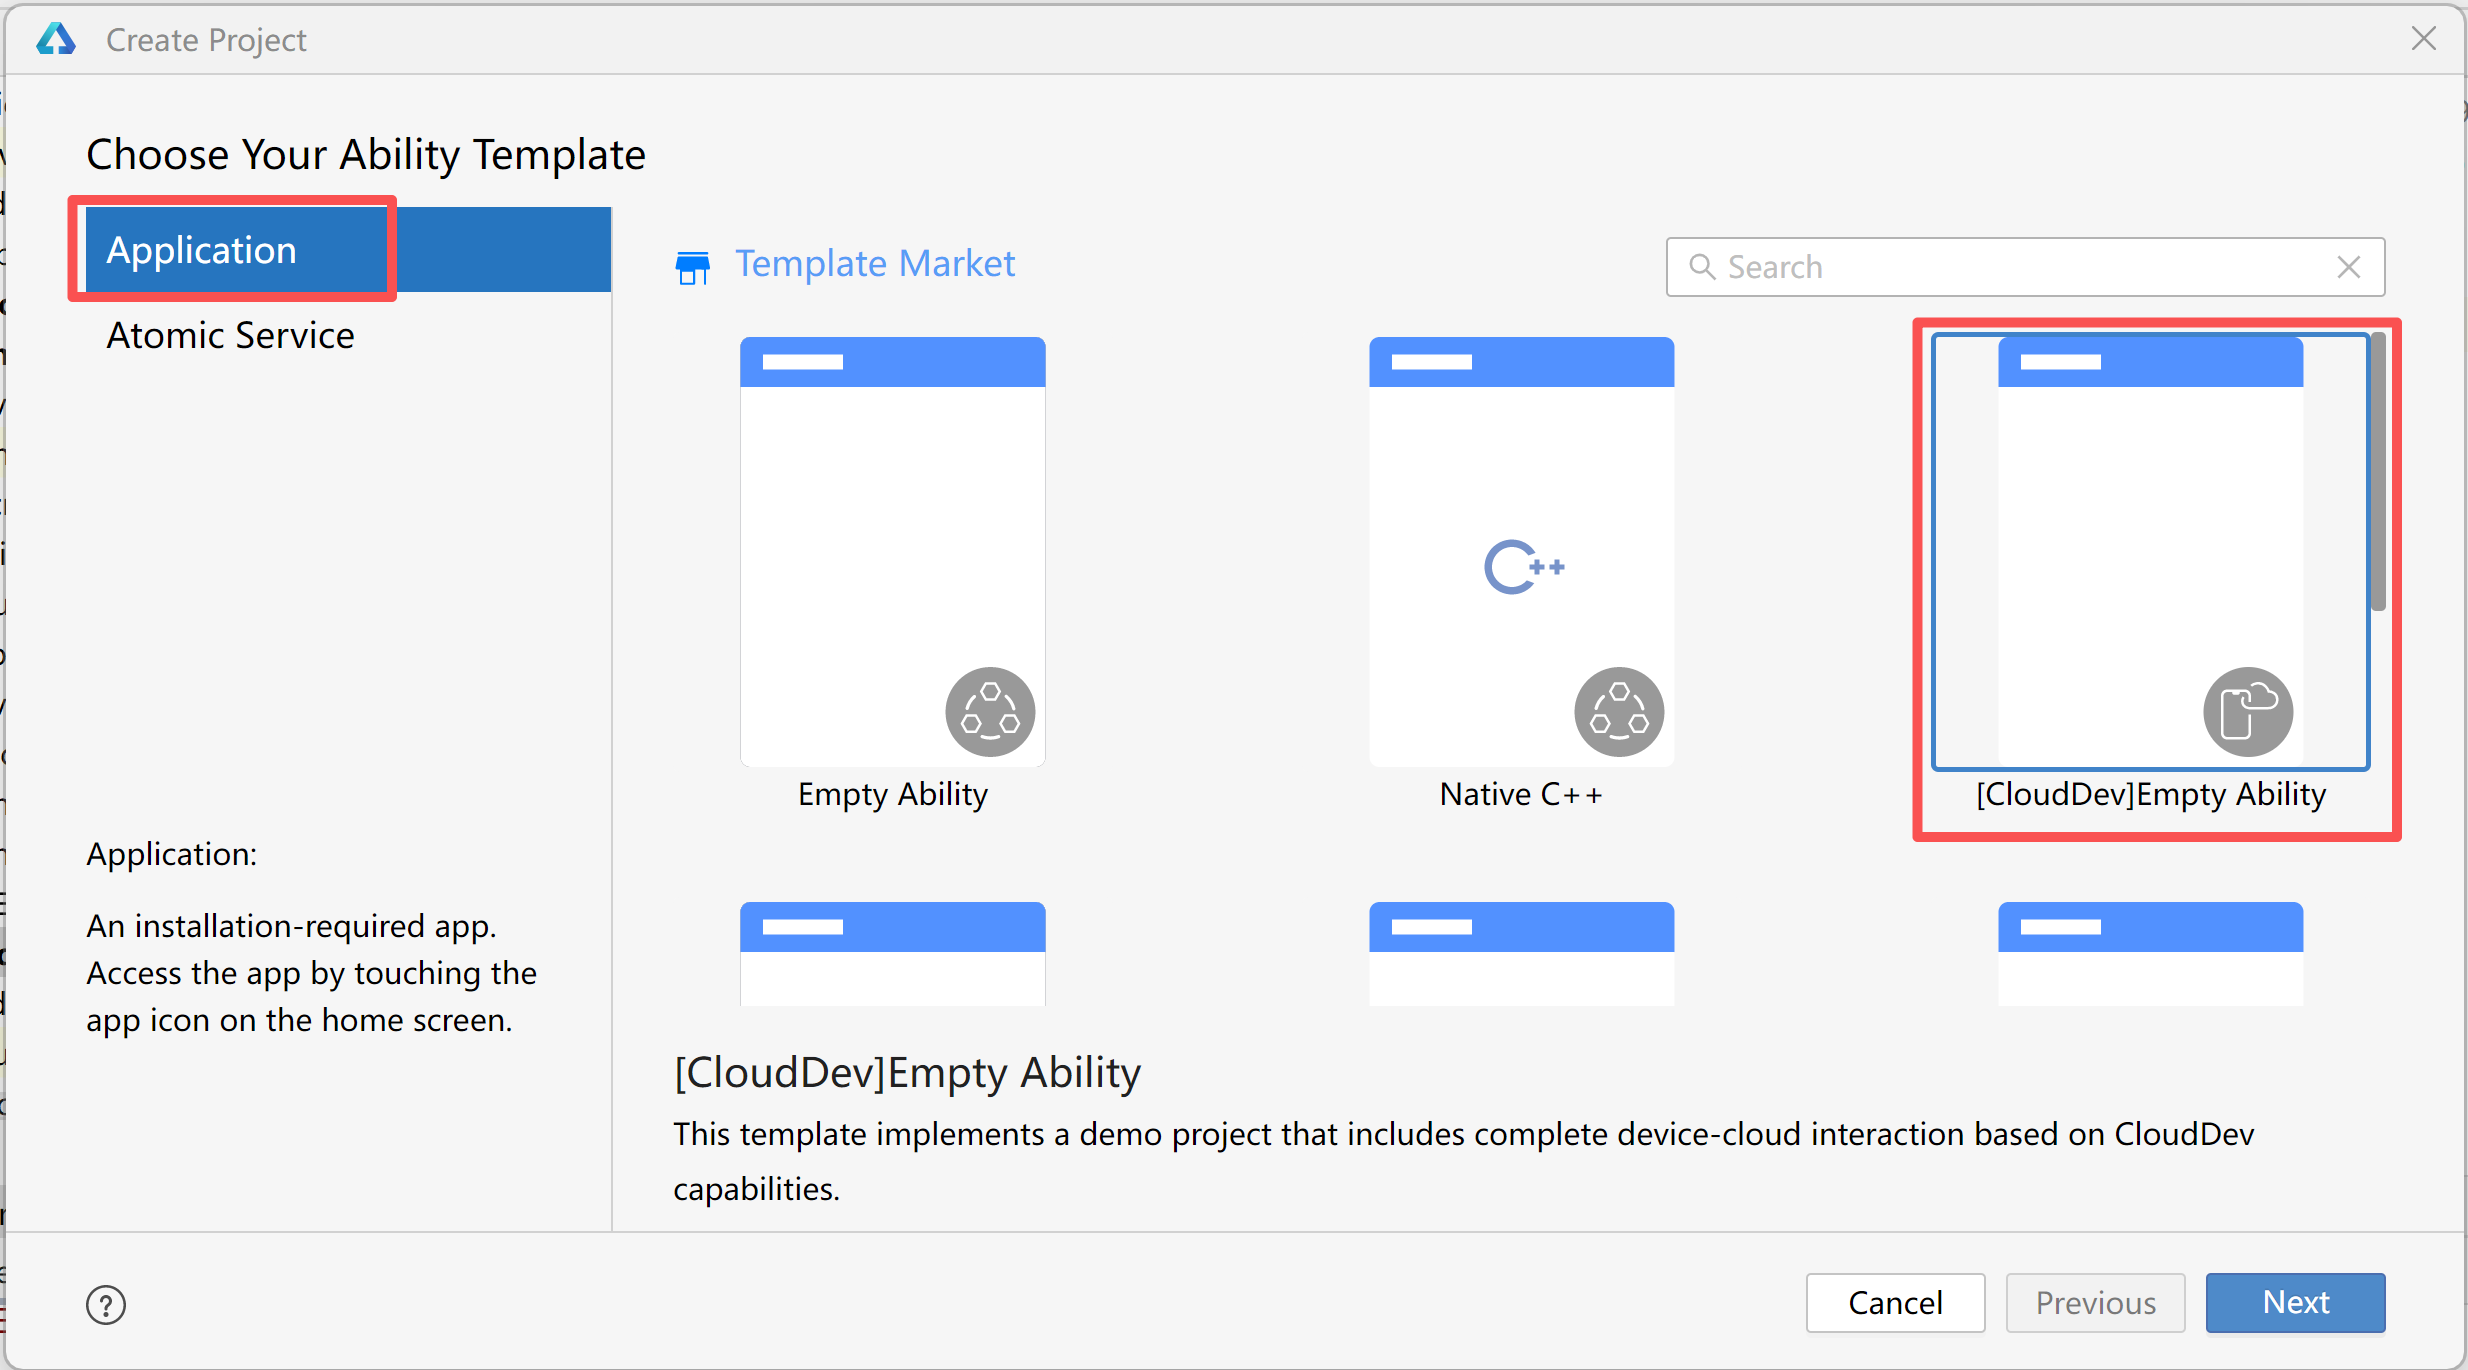Choose the Native C++ template
Image resolution: width=2468 pixels, height=1370 pixels.
point(1521,552)
